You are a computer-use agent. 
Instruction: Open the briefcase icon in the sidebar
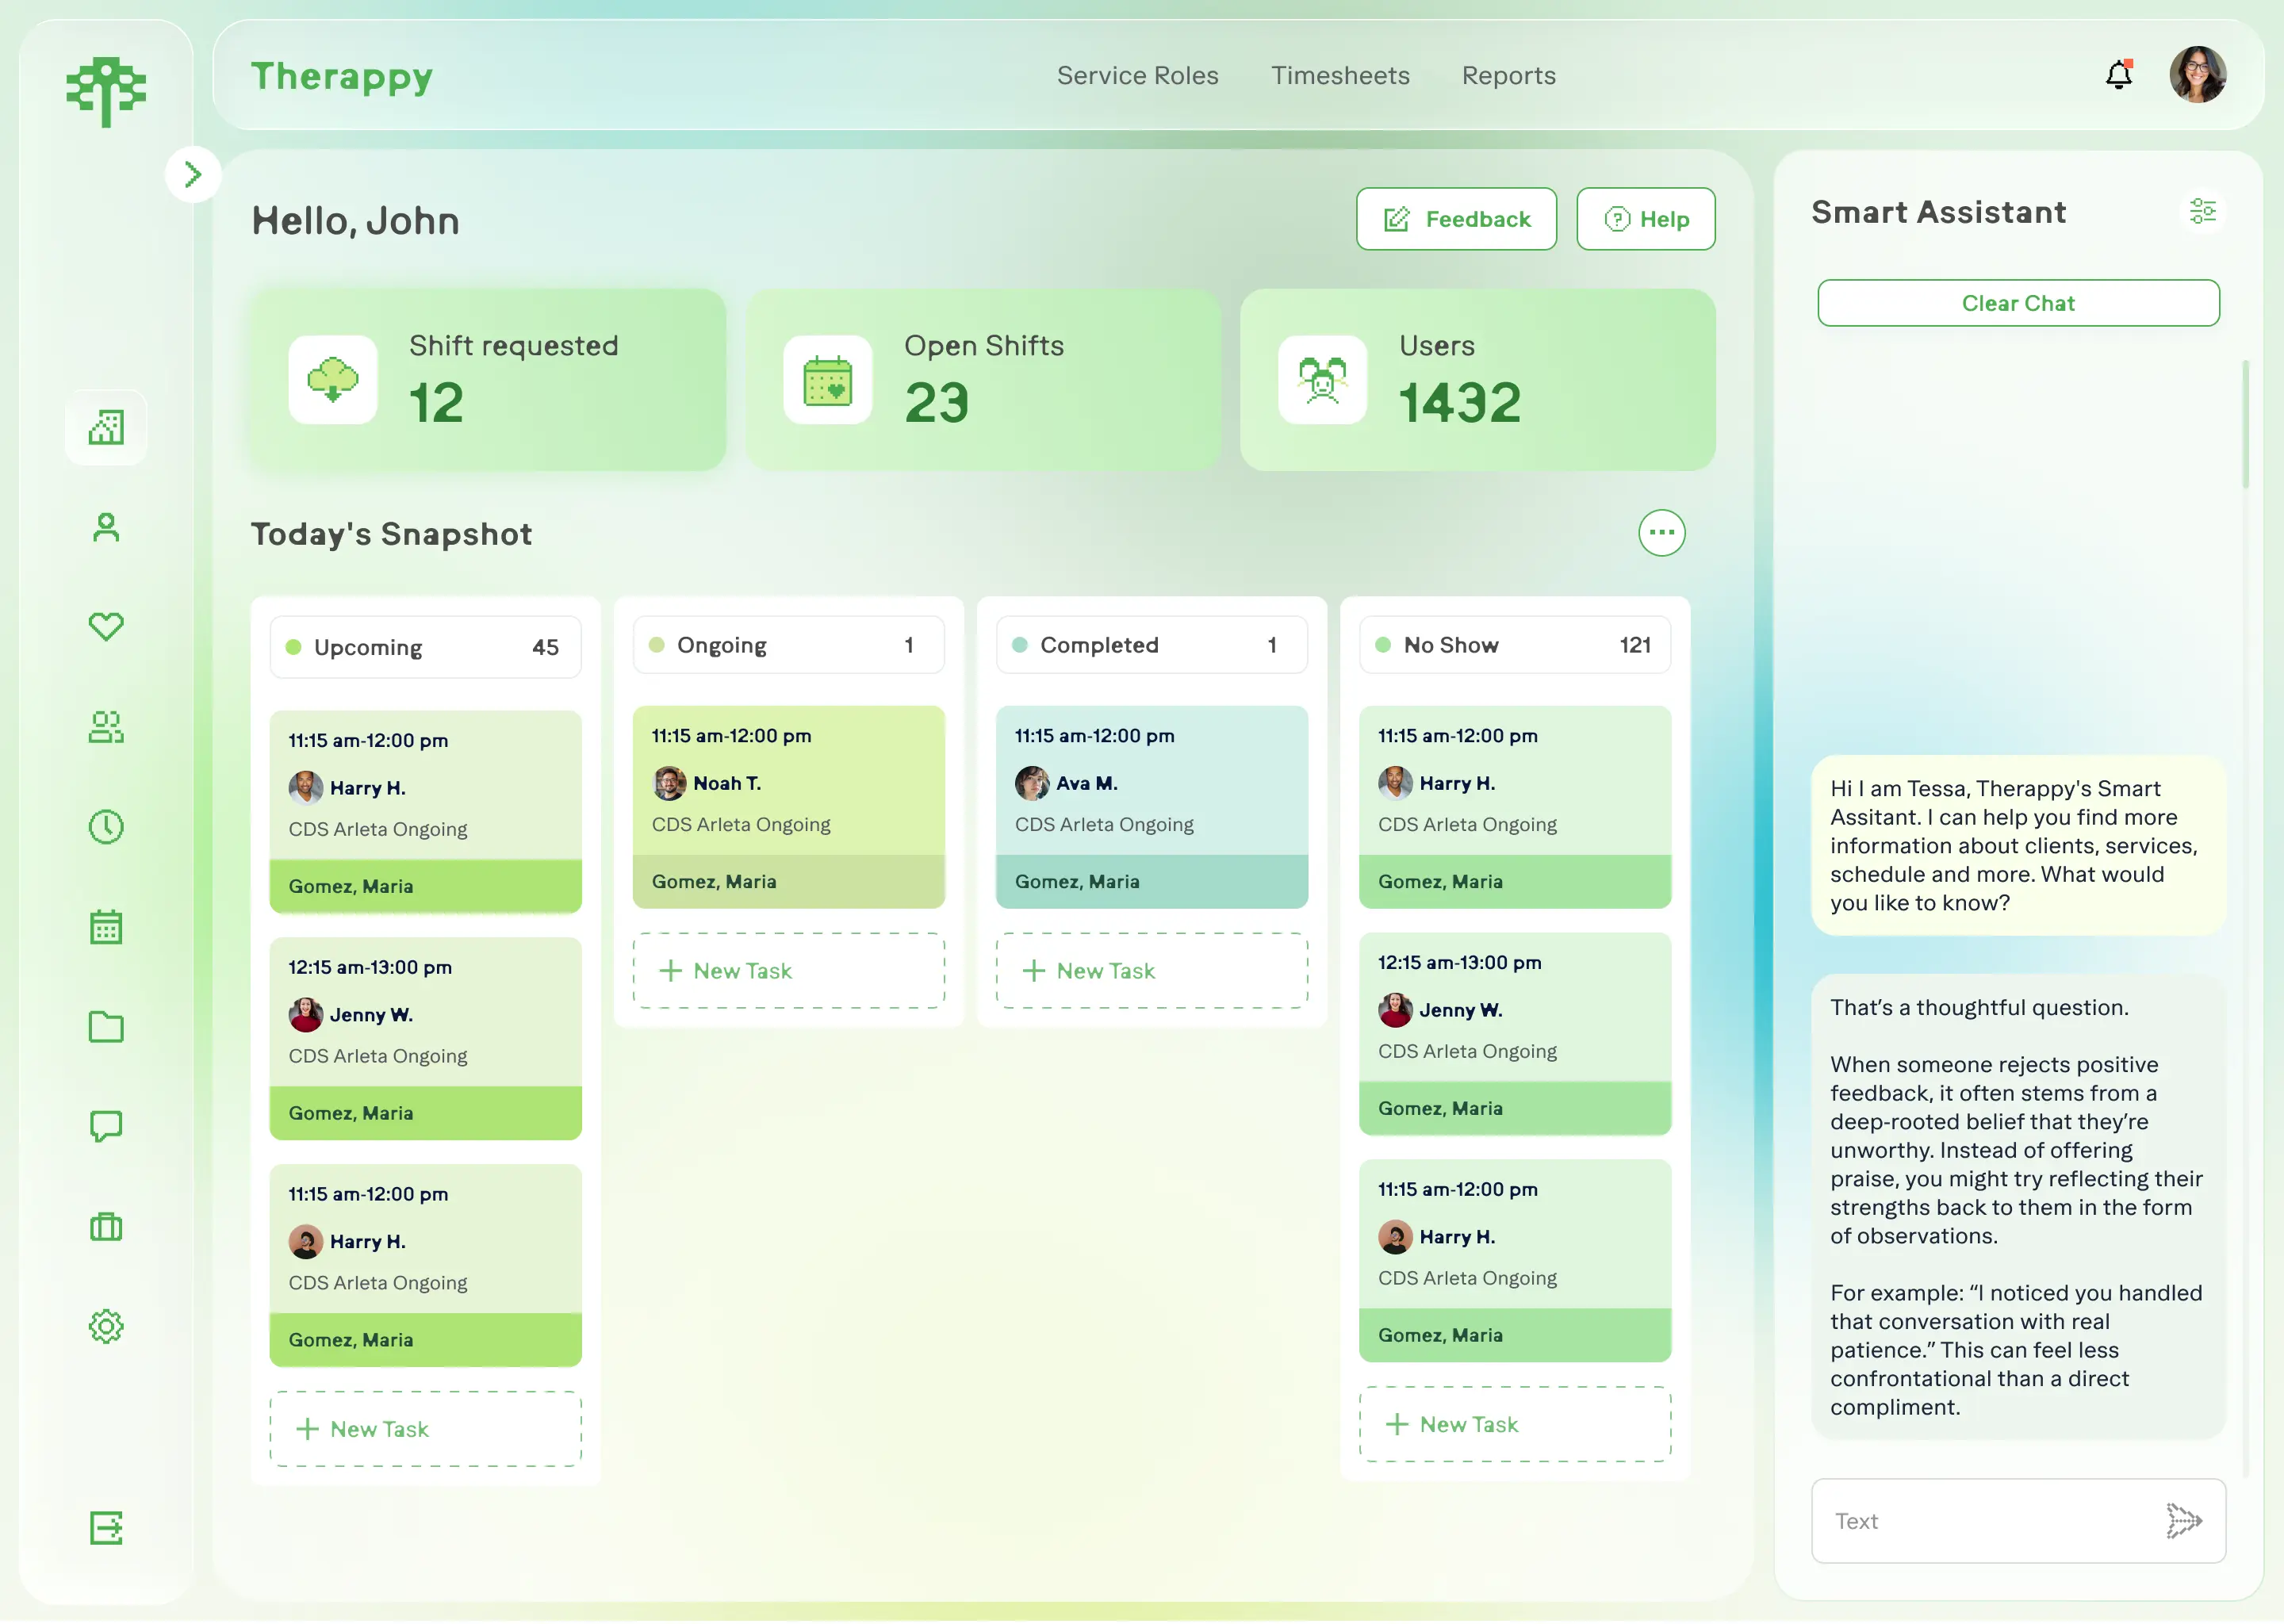[106, 1226]
